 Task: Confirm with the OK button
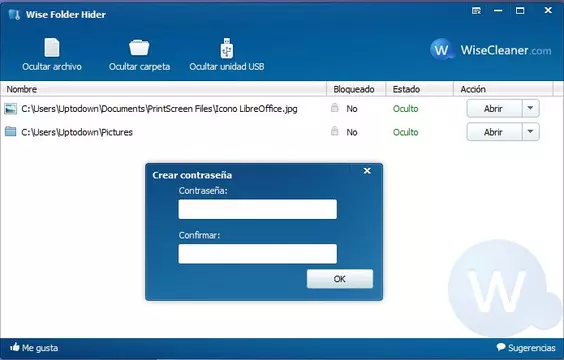point(340,279)
